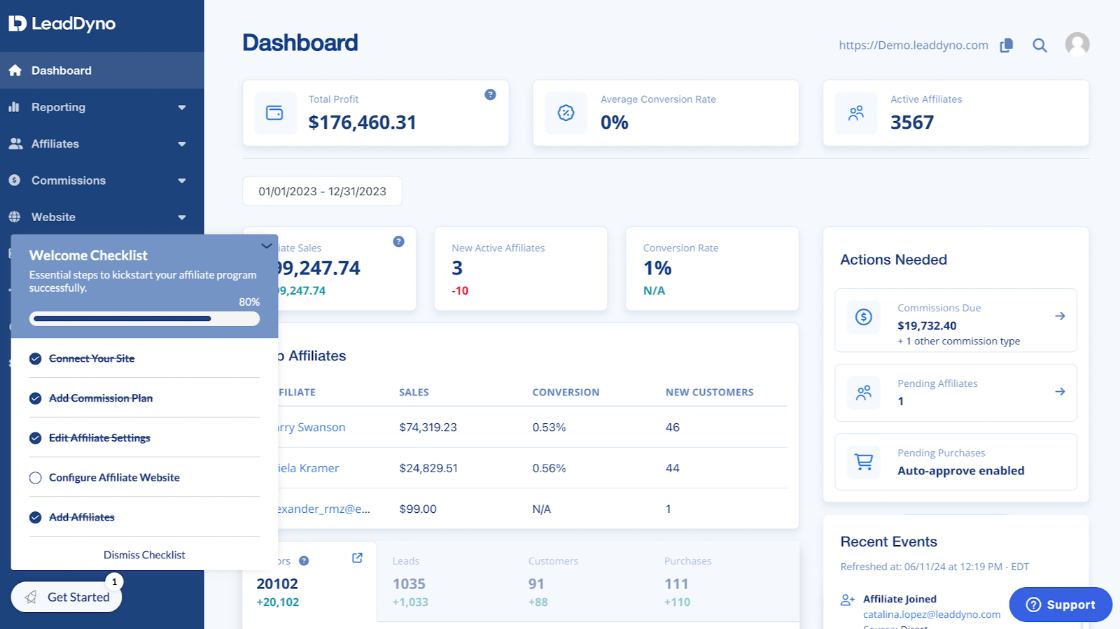The height and width of the screenshot is (629, 1120).
Task: Click the Pending Purchases cart icon
Action: coord(863,462)
